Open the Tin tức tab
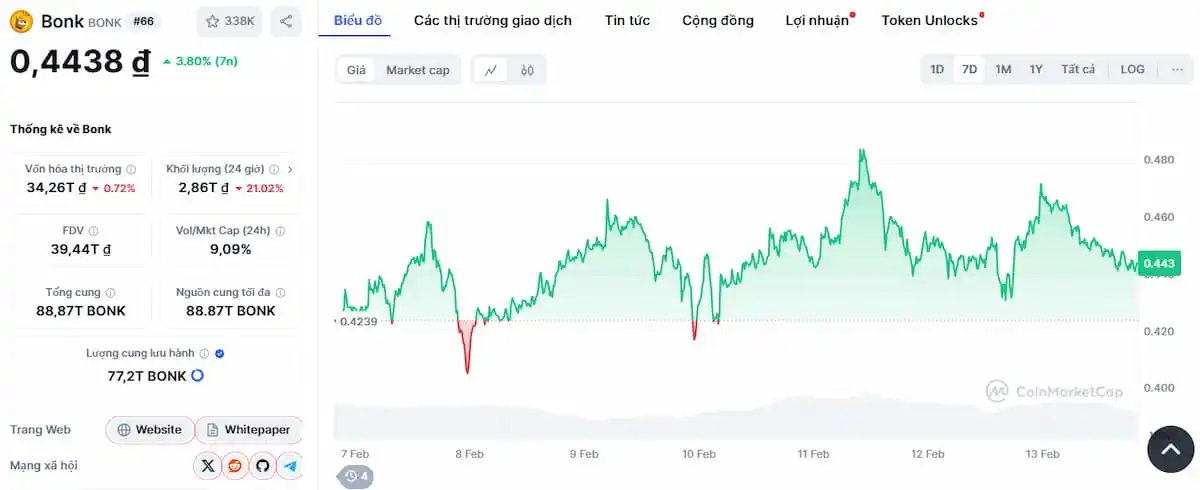The image size is (1200, 490). point(627,20)
